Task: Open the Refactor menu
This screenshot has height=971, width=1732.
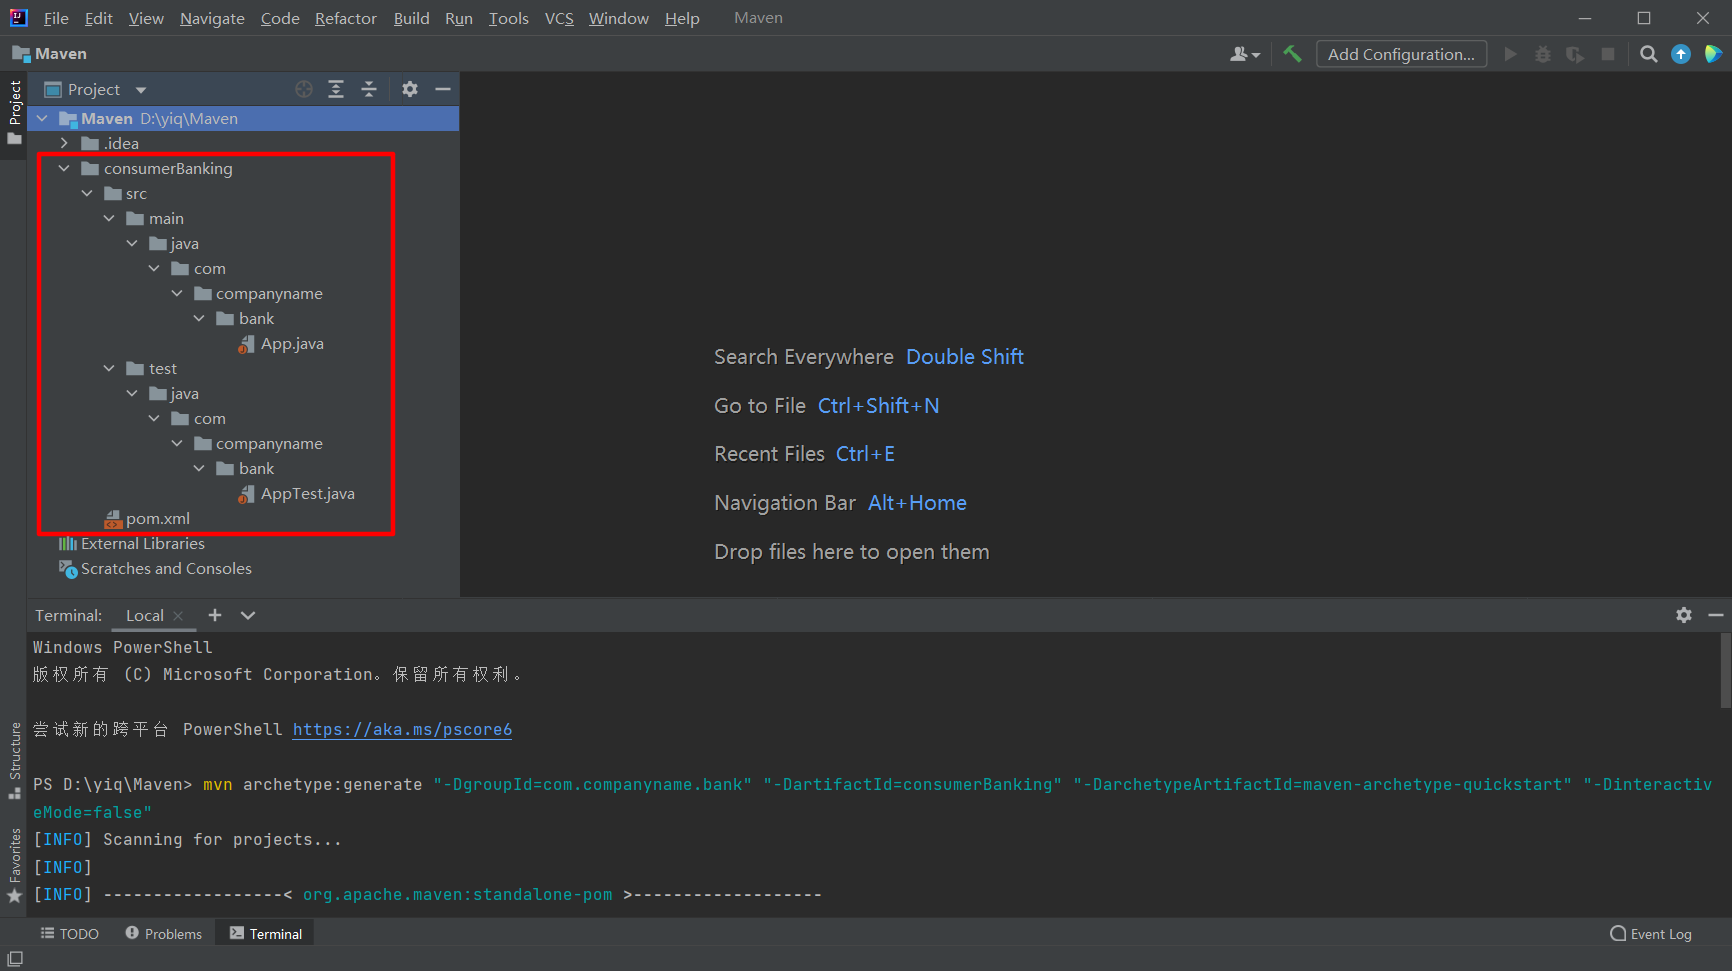Action: [x=345, y=18]
